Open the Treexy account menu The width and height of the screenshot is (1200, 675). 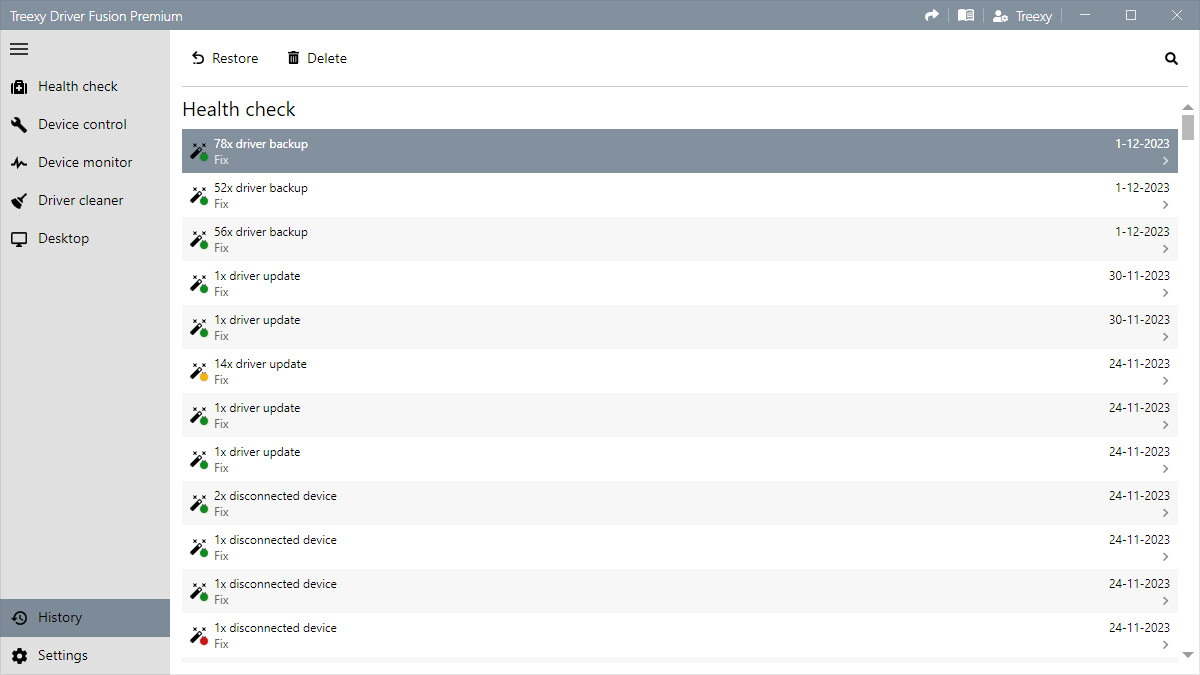(1021, 16)
